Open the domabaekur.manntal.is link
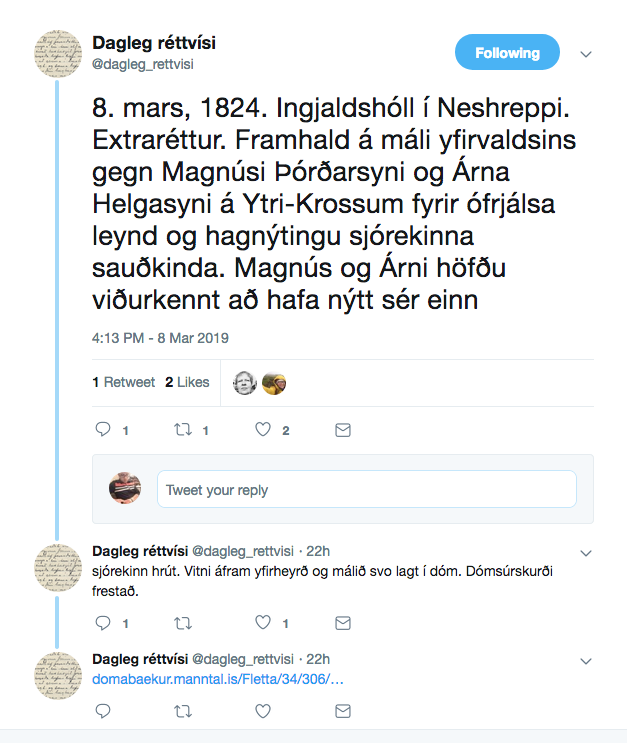The height and width of the screenshot is (743, 627). pos(218,678)
